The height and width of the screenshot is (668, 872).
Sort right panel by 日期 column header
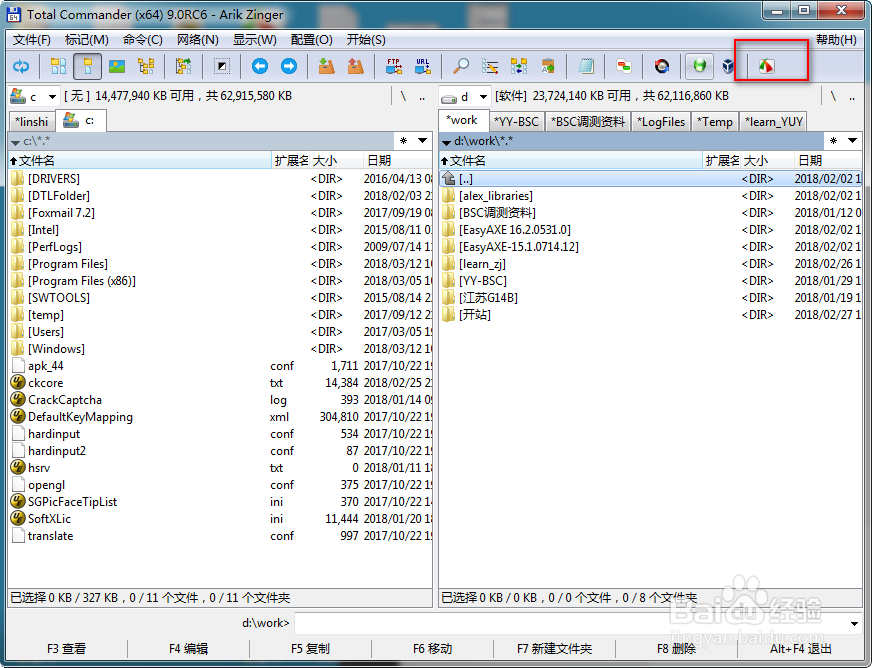(x=828, y=161)
